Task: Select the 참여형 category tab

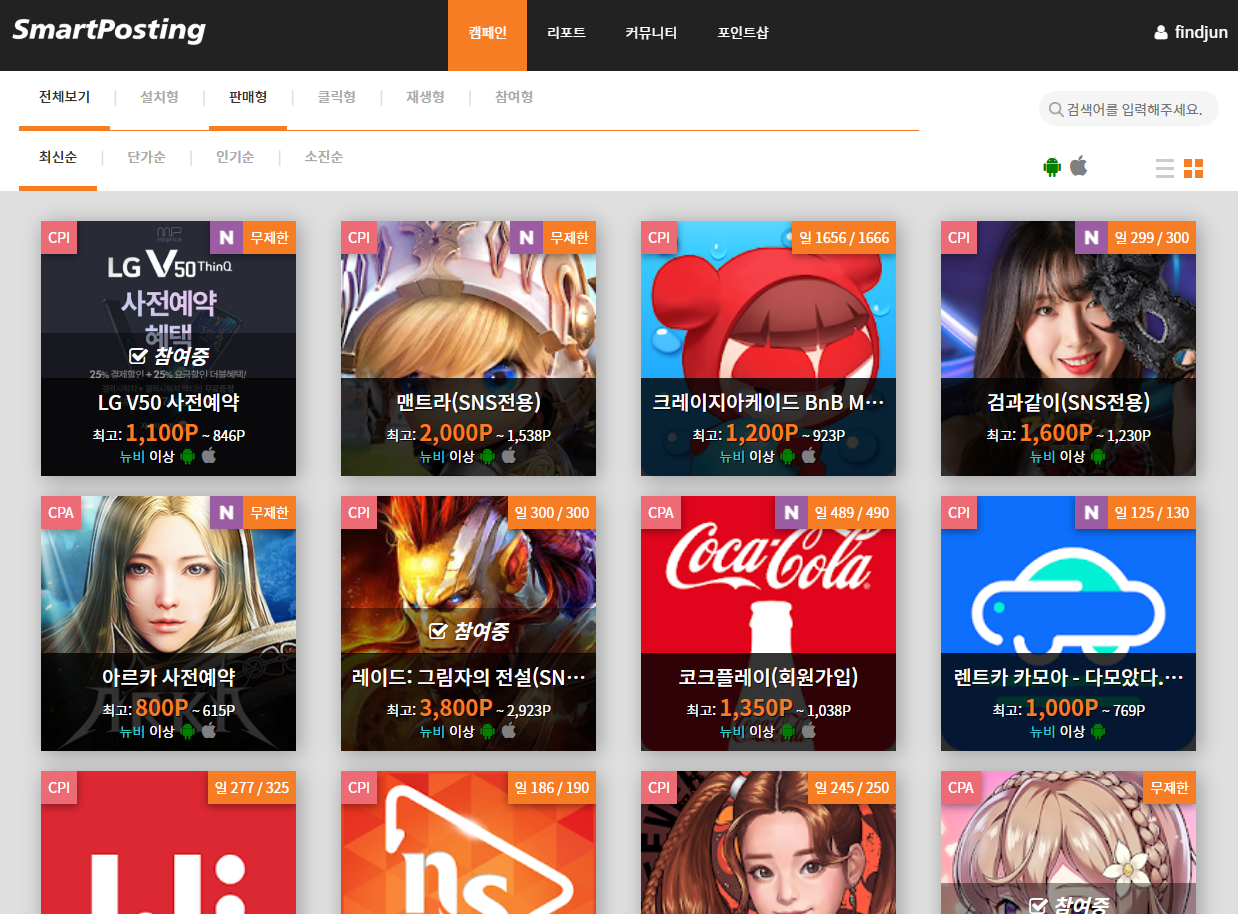Action: pyautogui.click(x=513, y=97)
